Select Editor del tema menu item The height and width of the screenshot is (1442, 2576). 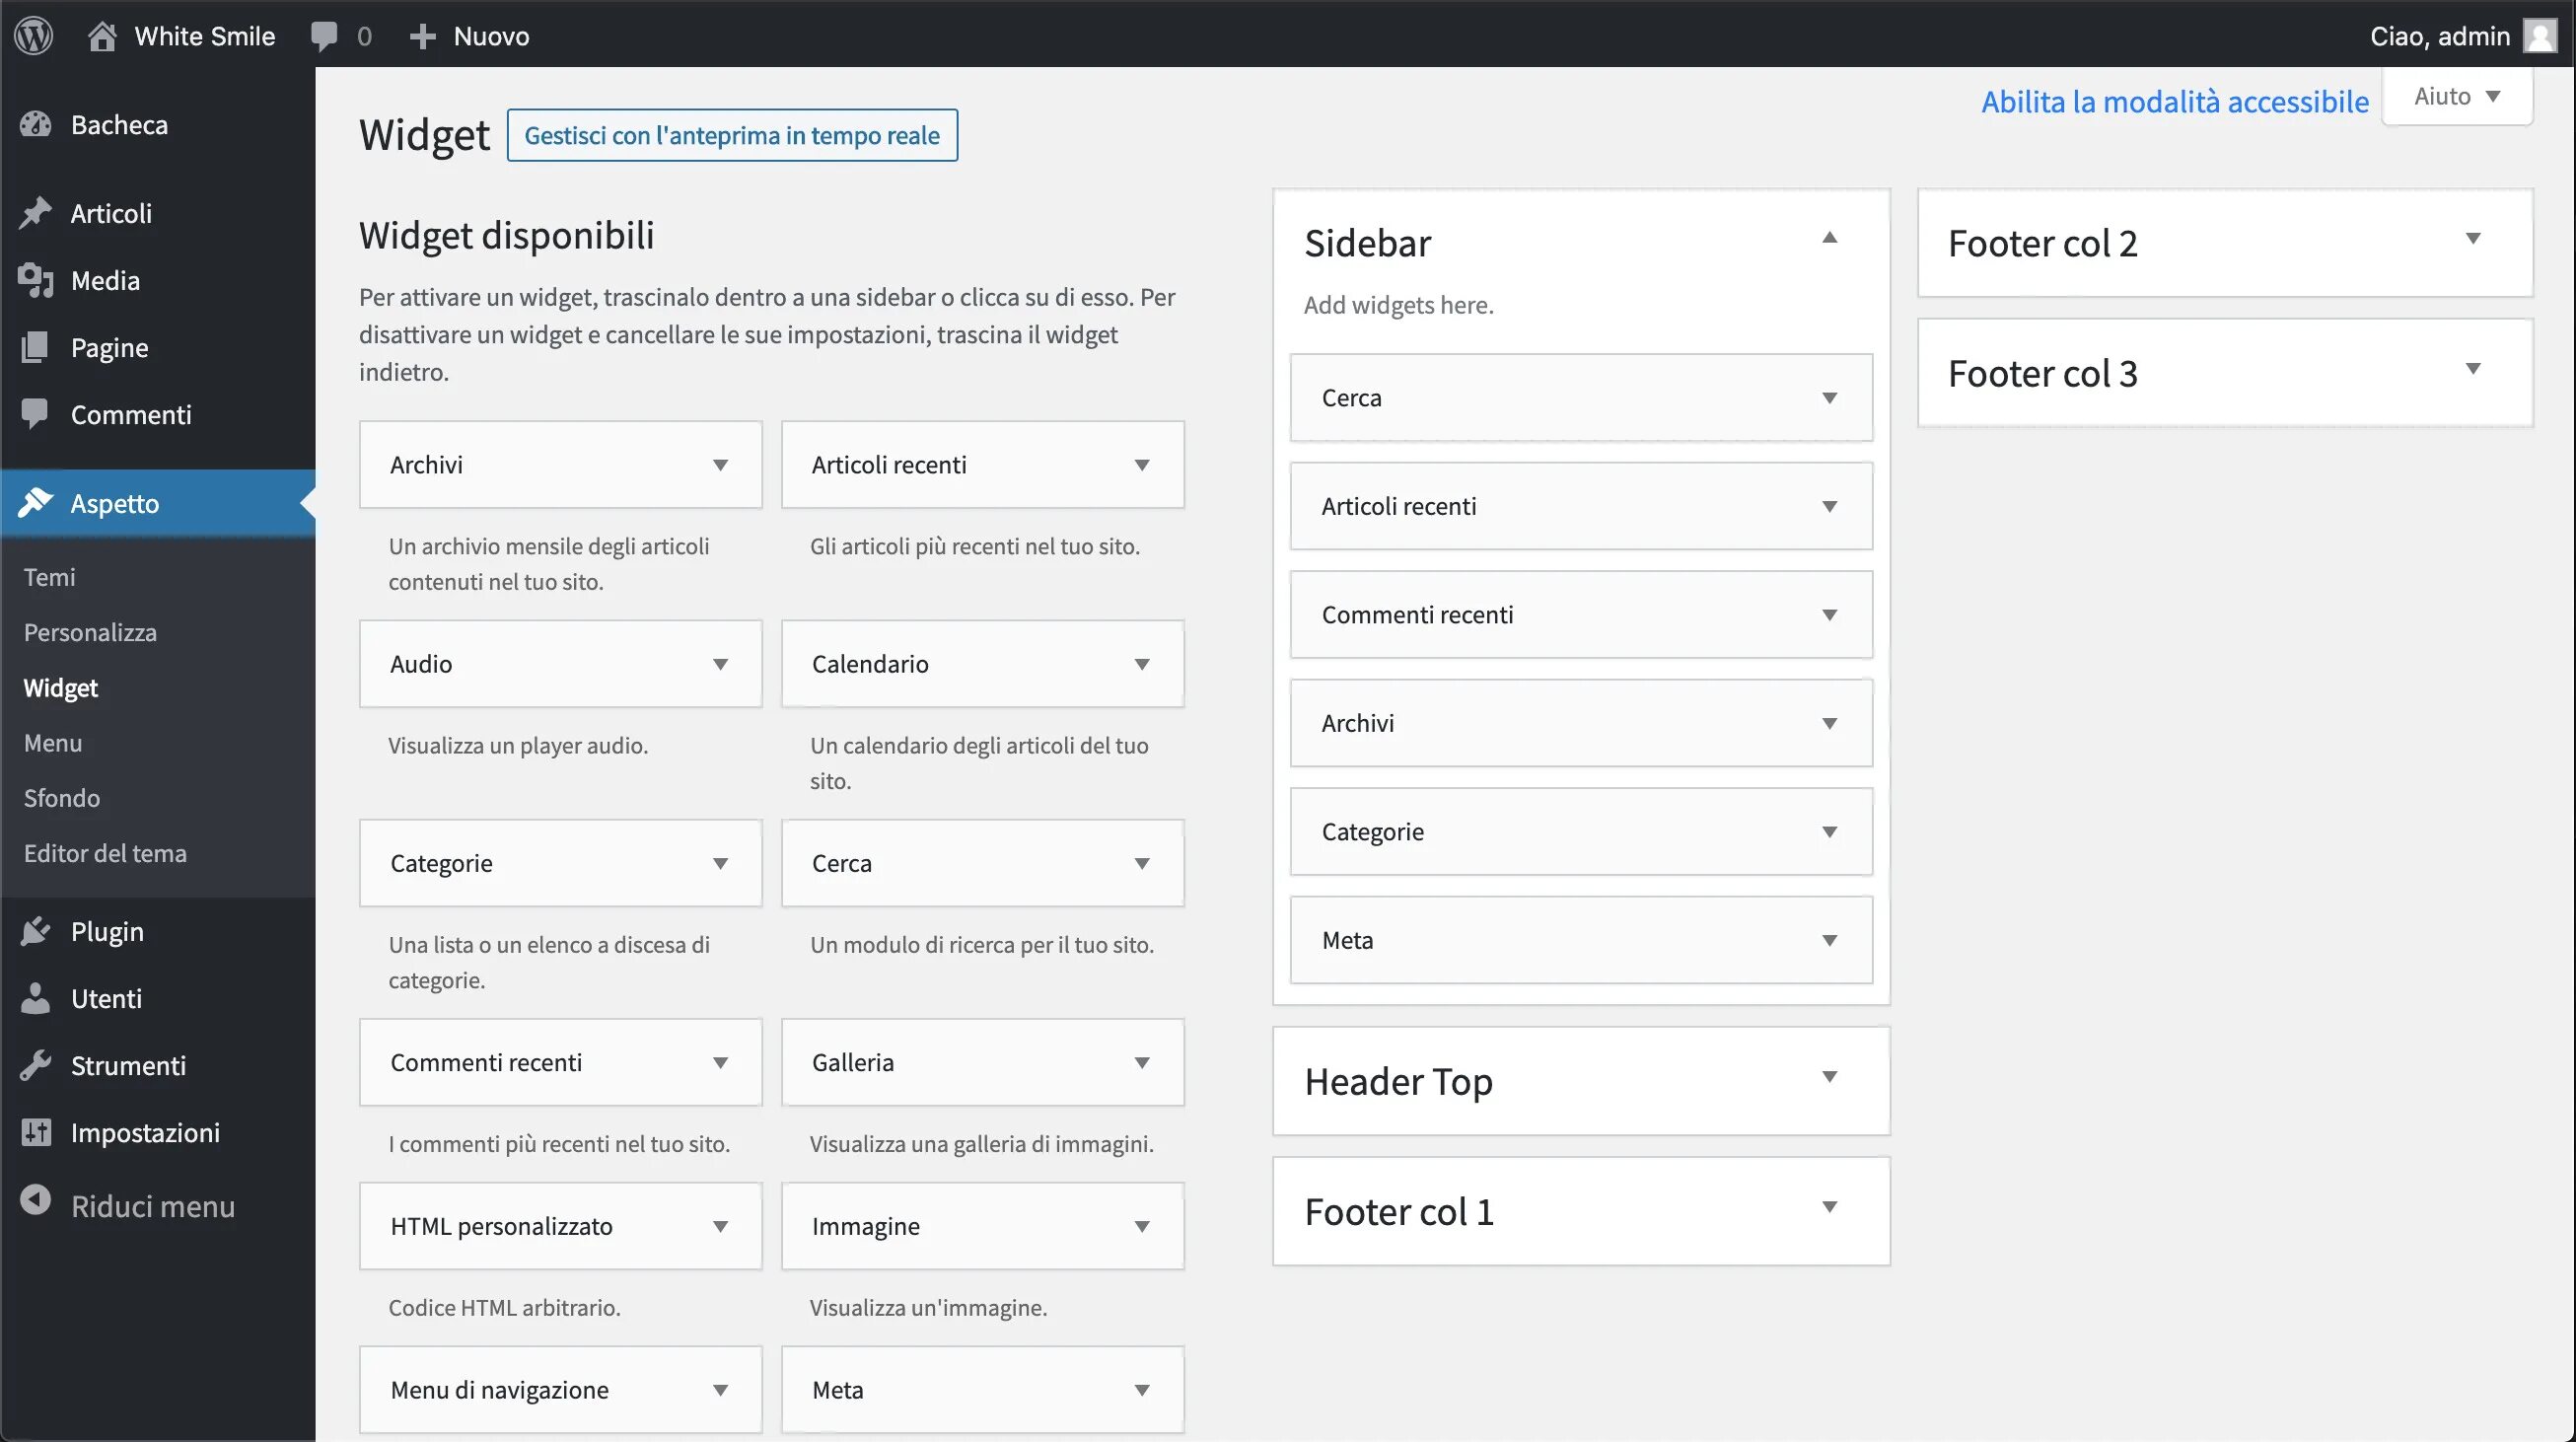(x=105, y=853)
